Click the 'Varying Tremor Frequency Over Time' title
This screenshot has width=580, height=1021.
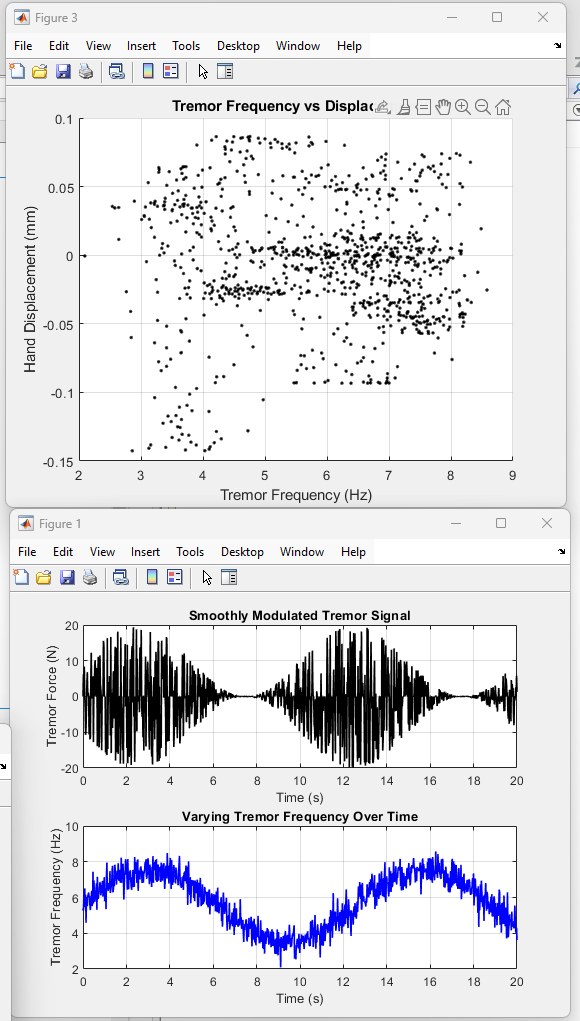[299, 817]
